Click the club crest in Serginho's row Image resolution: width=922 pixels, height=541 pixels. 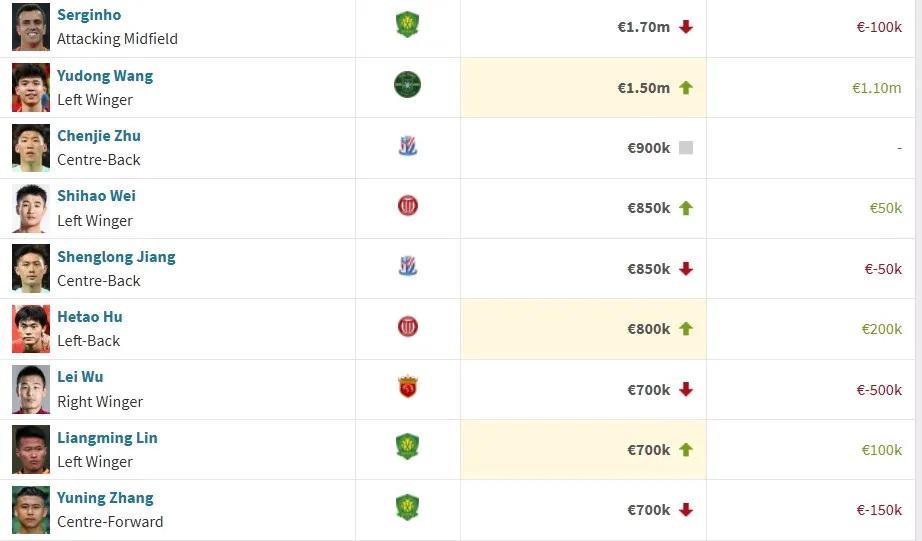(407, 25)
